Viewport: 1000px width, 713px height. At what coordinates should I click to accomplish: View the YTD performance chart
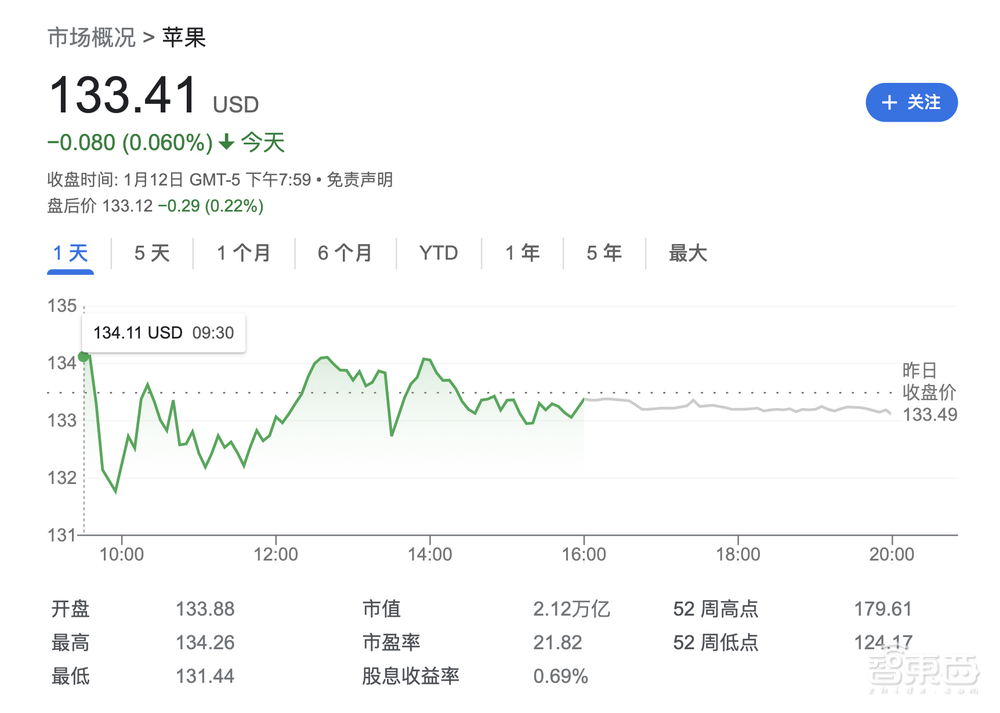438,254
